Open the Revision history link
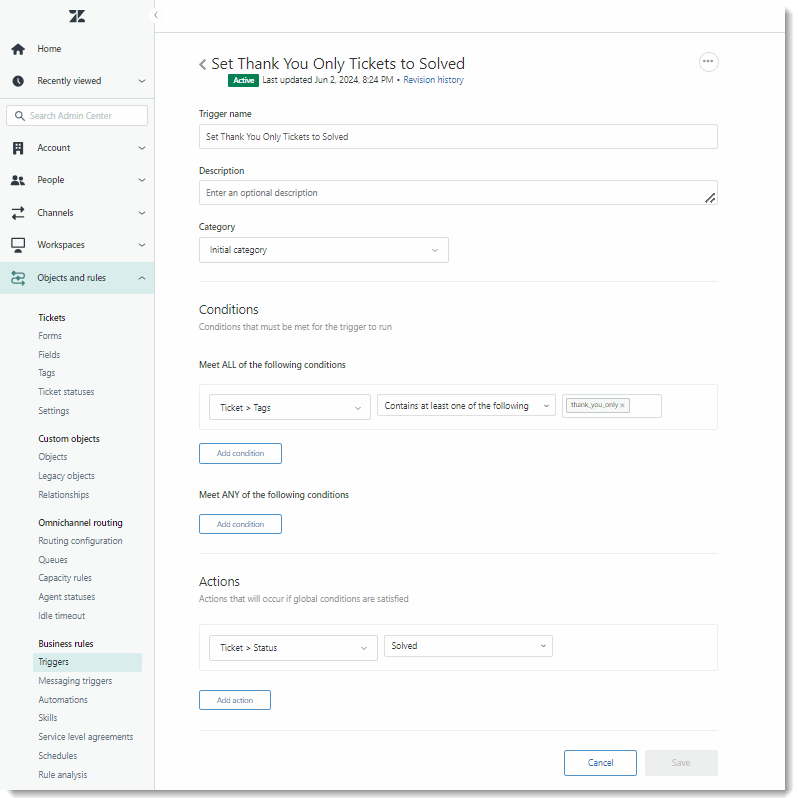Screen dimensions: 798x798 click(433, 80)
